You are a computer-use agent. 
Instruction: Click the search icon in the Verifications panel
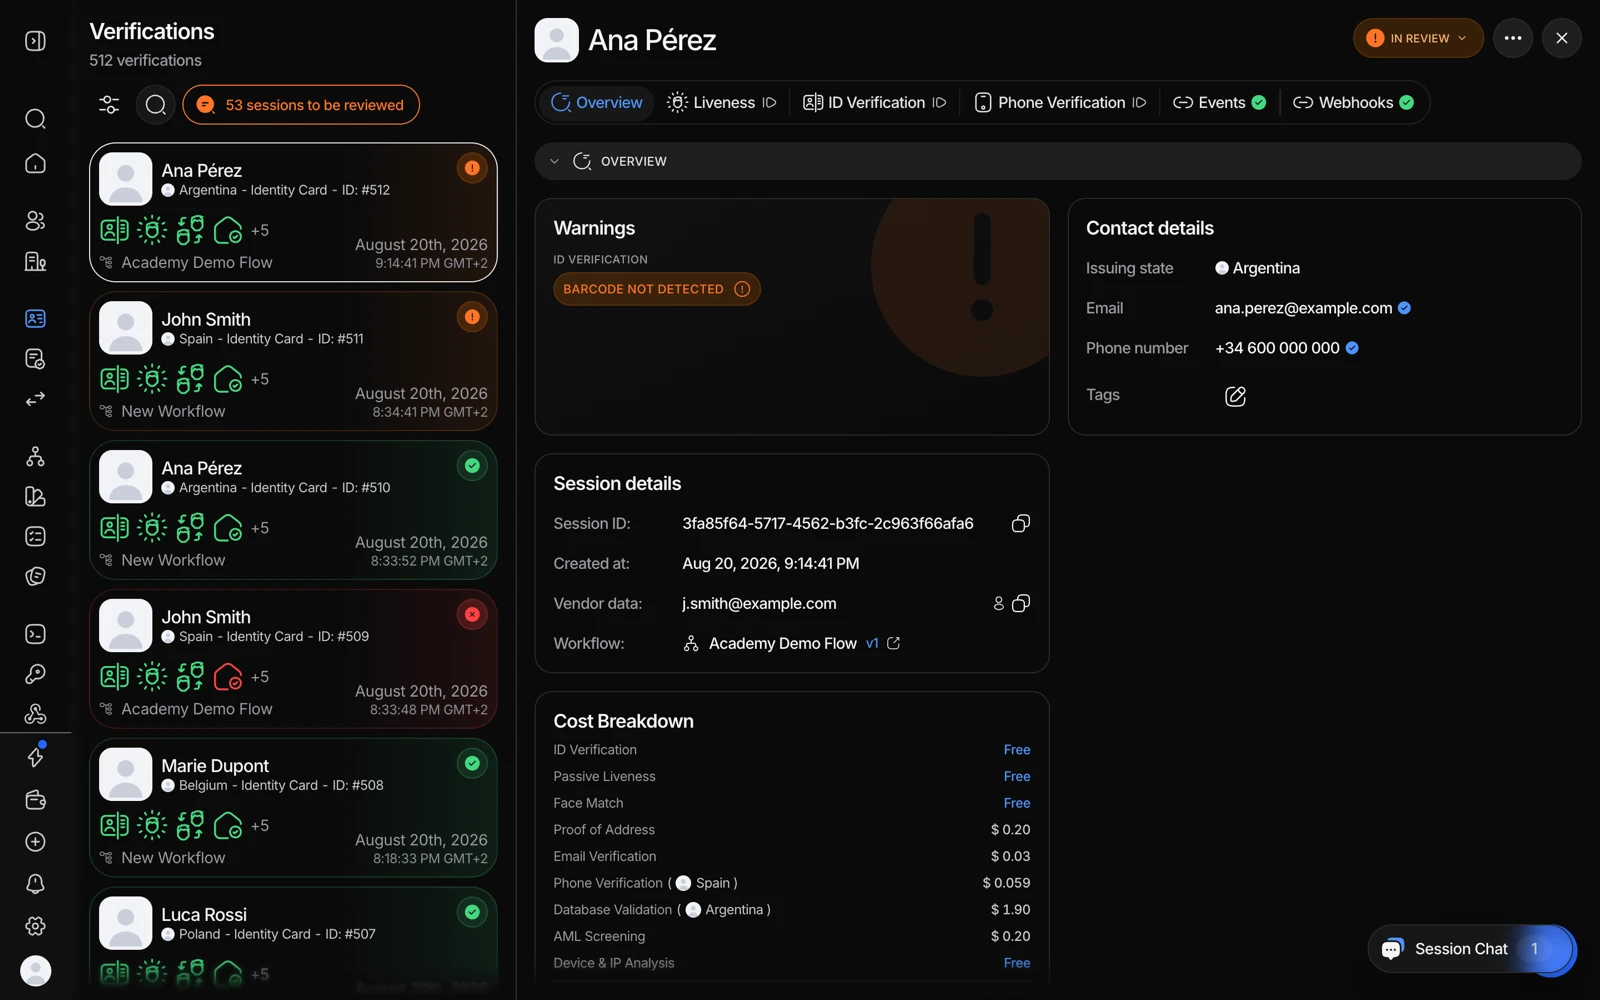(x=156, y=105)
